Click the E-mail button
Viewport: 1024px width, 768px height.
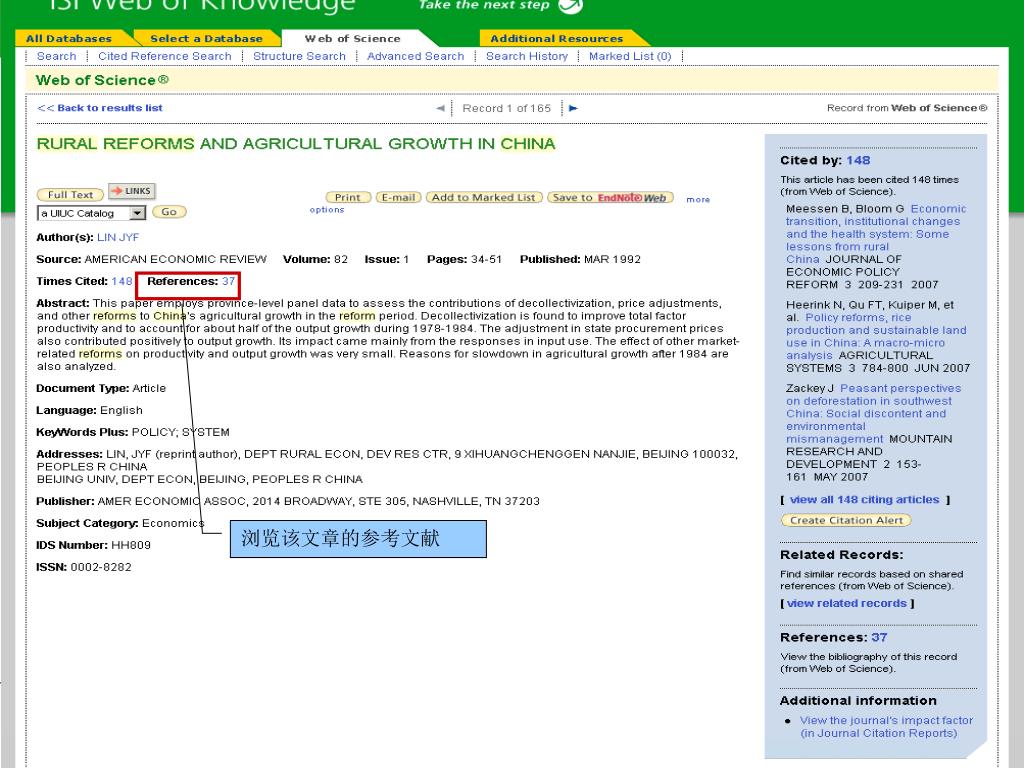pyautogui.click(x=398, y=197)
